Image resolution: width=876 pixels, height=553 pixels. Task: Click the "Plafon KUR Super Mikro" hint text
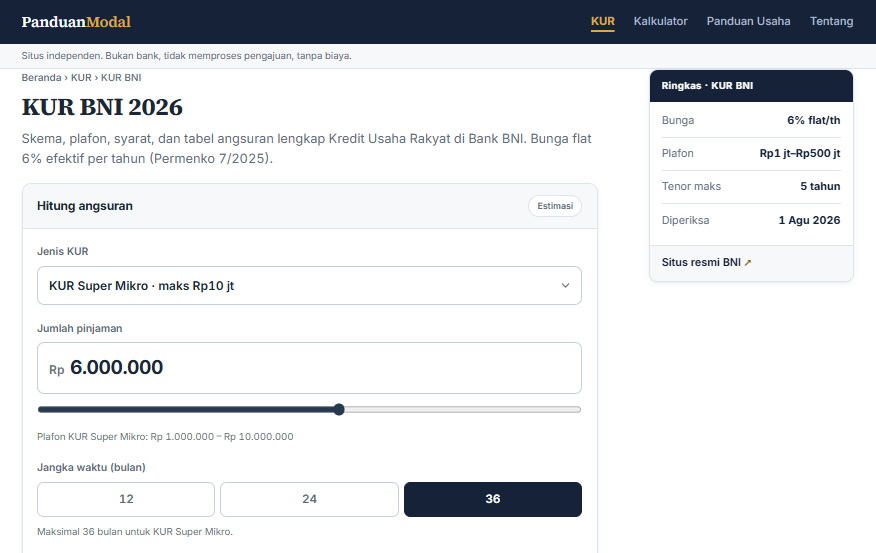(x=165, y=436)
